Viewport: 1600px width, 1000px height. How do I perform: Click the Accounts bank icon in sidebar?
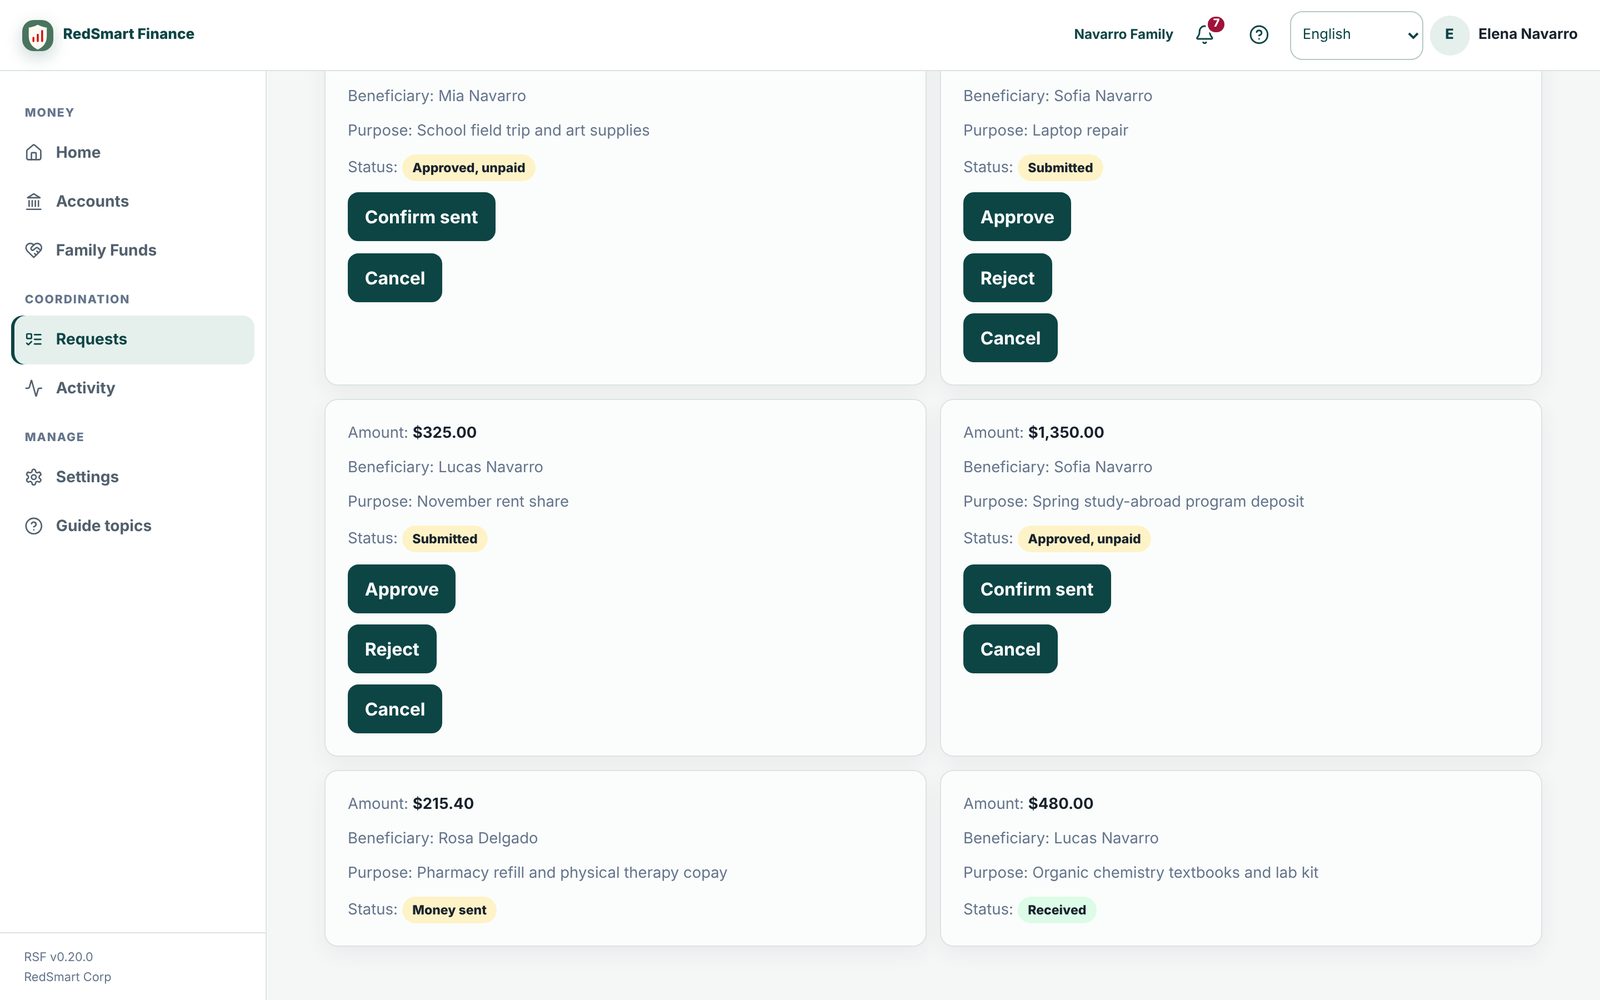[x=34, y=201]
